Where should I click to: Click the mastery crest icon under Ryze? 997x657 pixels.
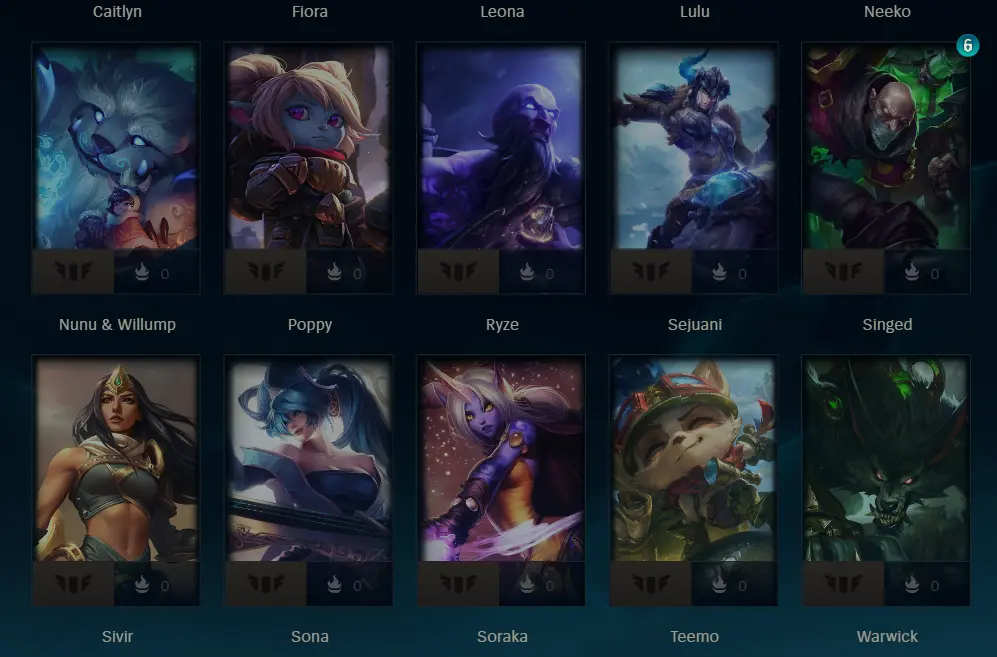point(458,271)
